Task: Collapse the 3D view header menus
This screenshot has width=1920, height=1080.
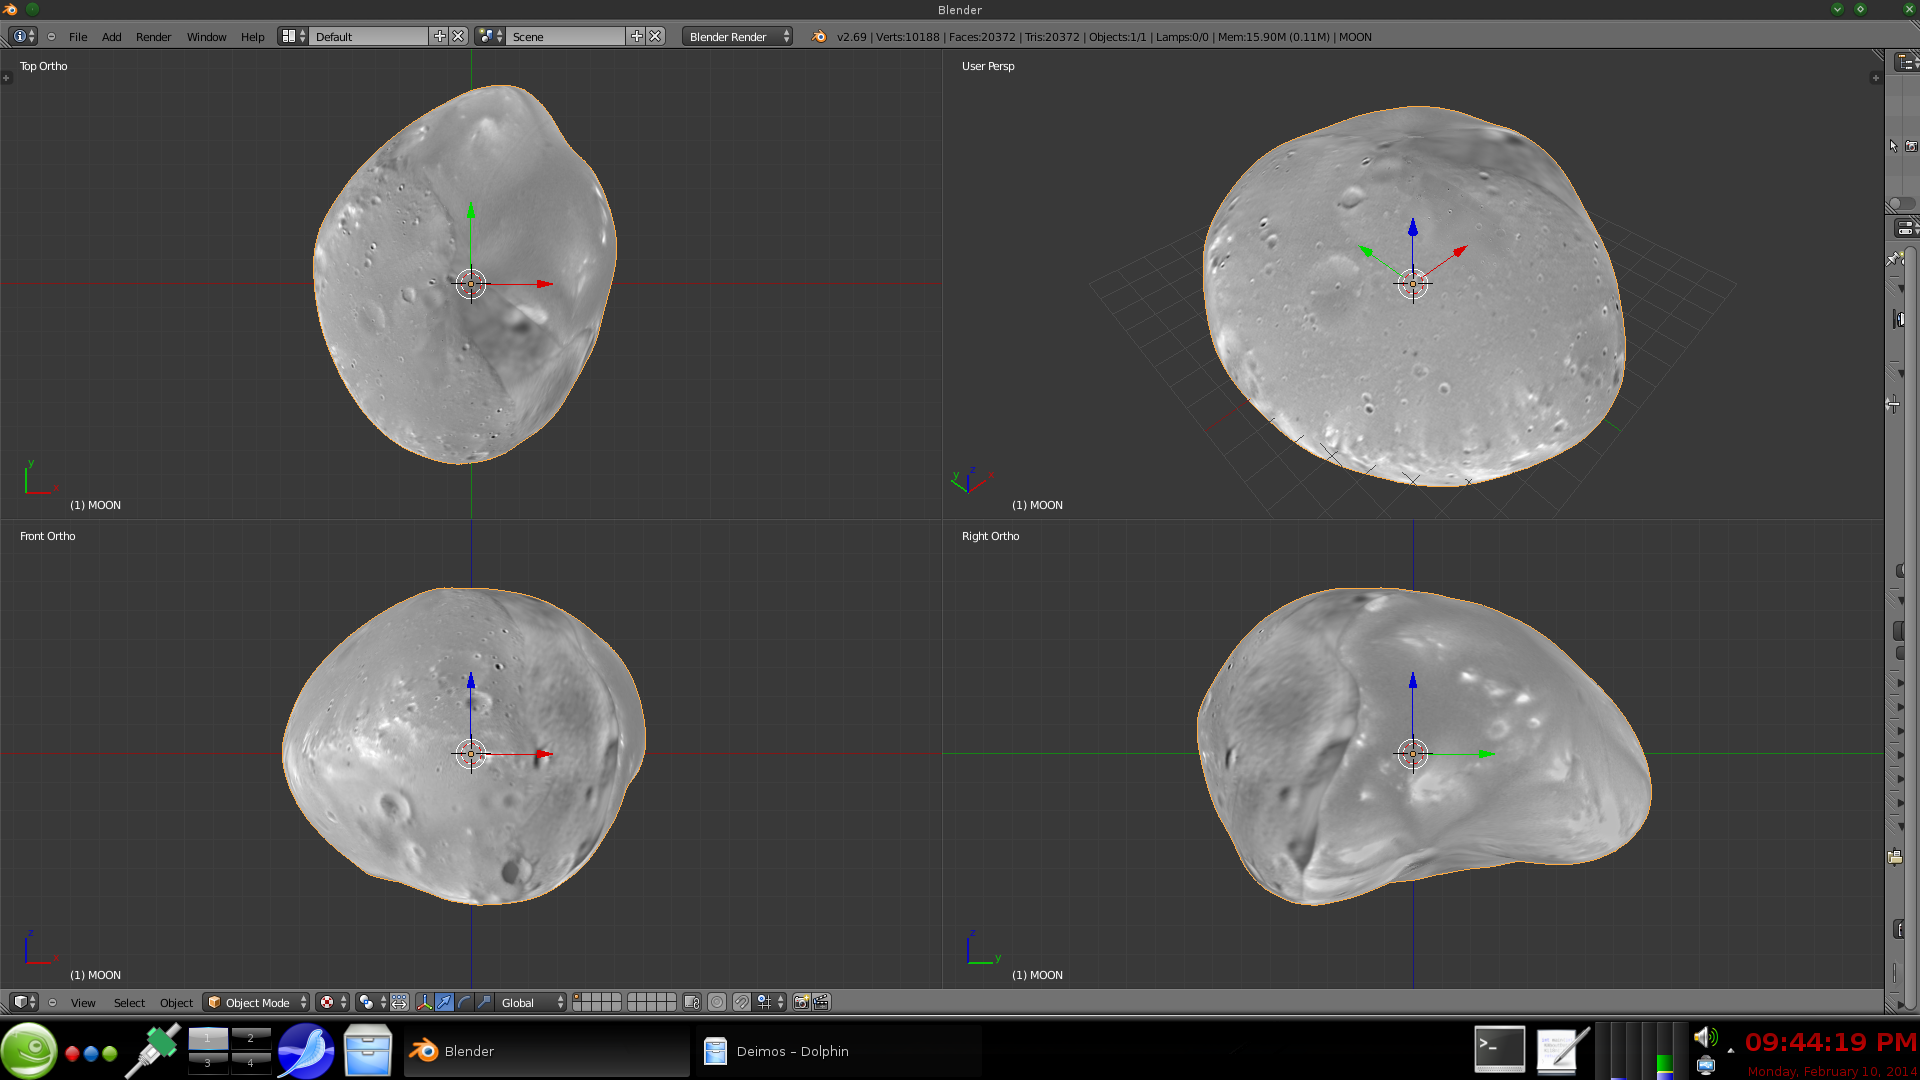Action: coord(52,1002)
